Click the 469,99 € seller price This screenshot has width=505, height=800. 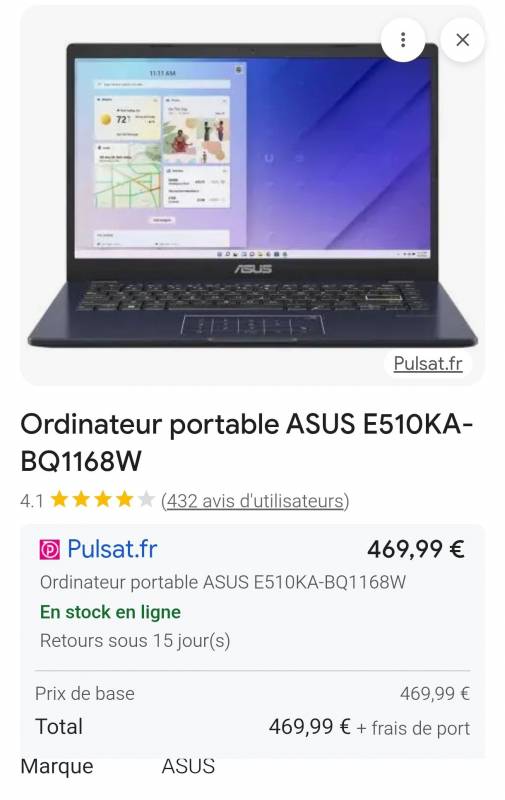tap(416, 549)
